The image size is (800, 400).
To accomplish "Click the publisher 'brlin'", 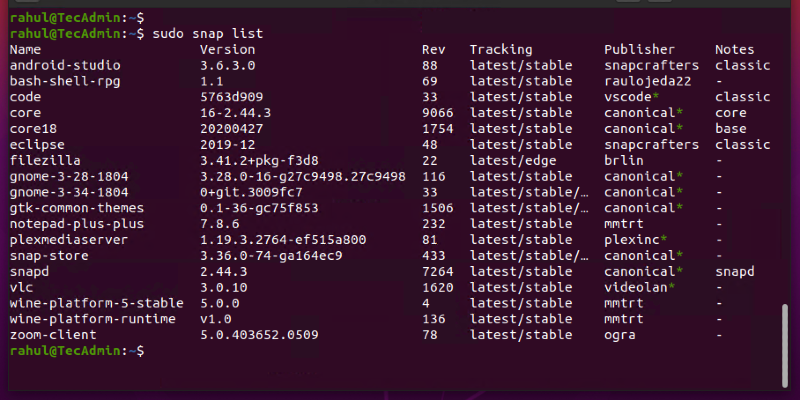I will [624, 161].
